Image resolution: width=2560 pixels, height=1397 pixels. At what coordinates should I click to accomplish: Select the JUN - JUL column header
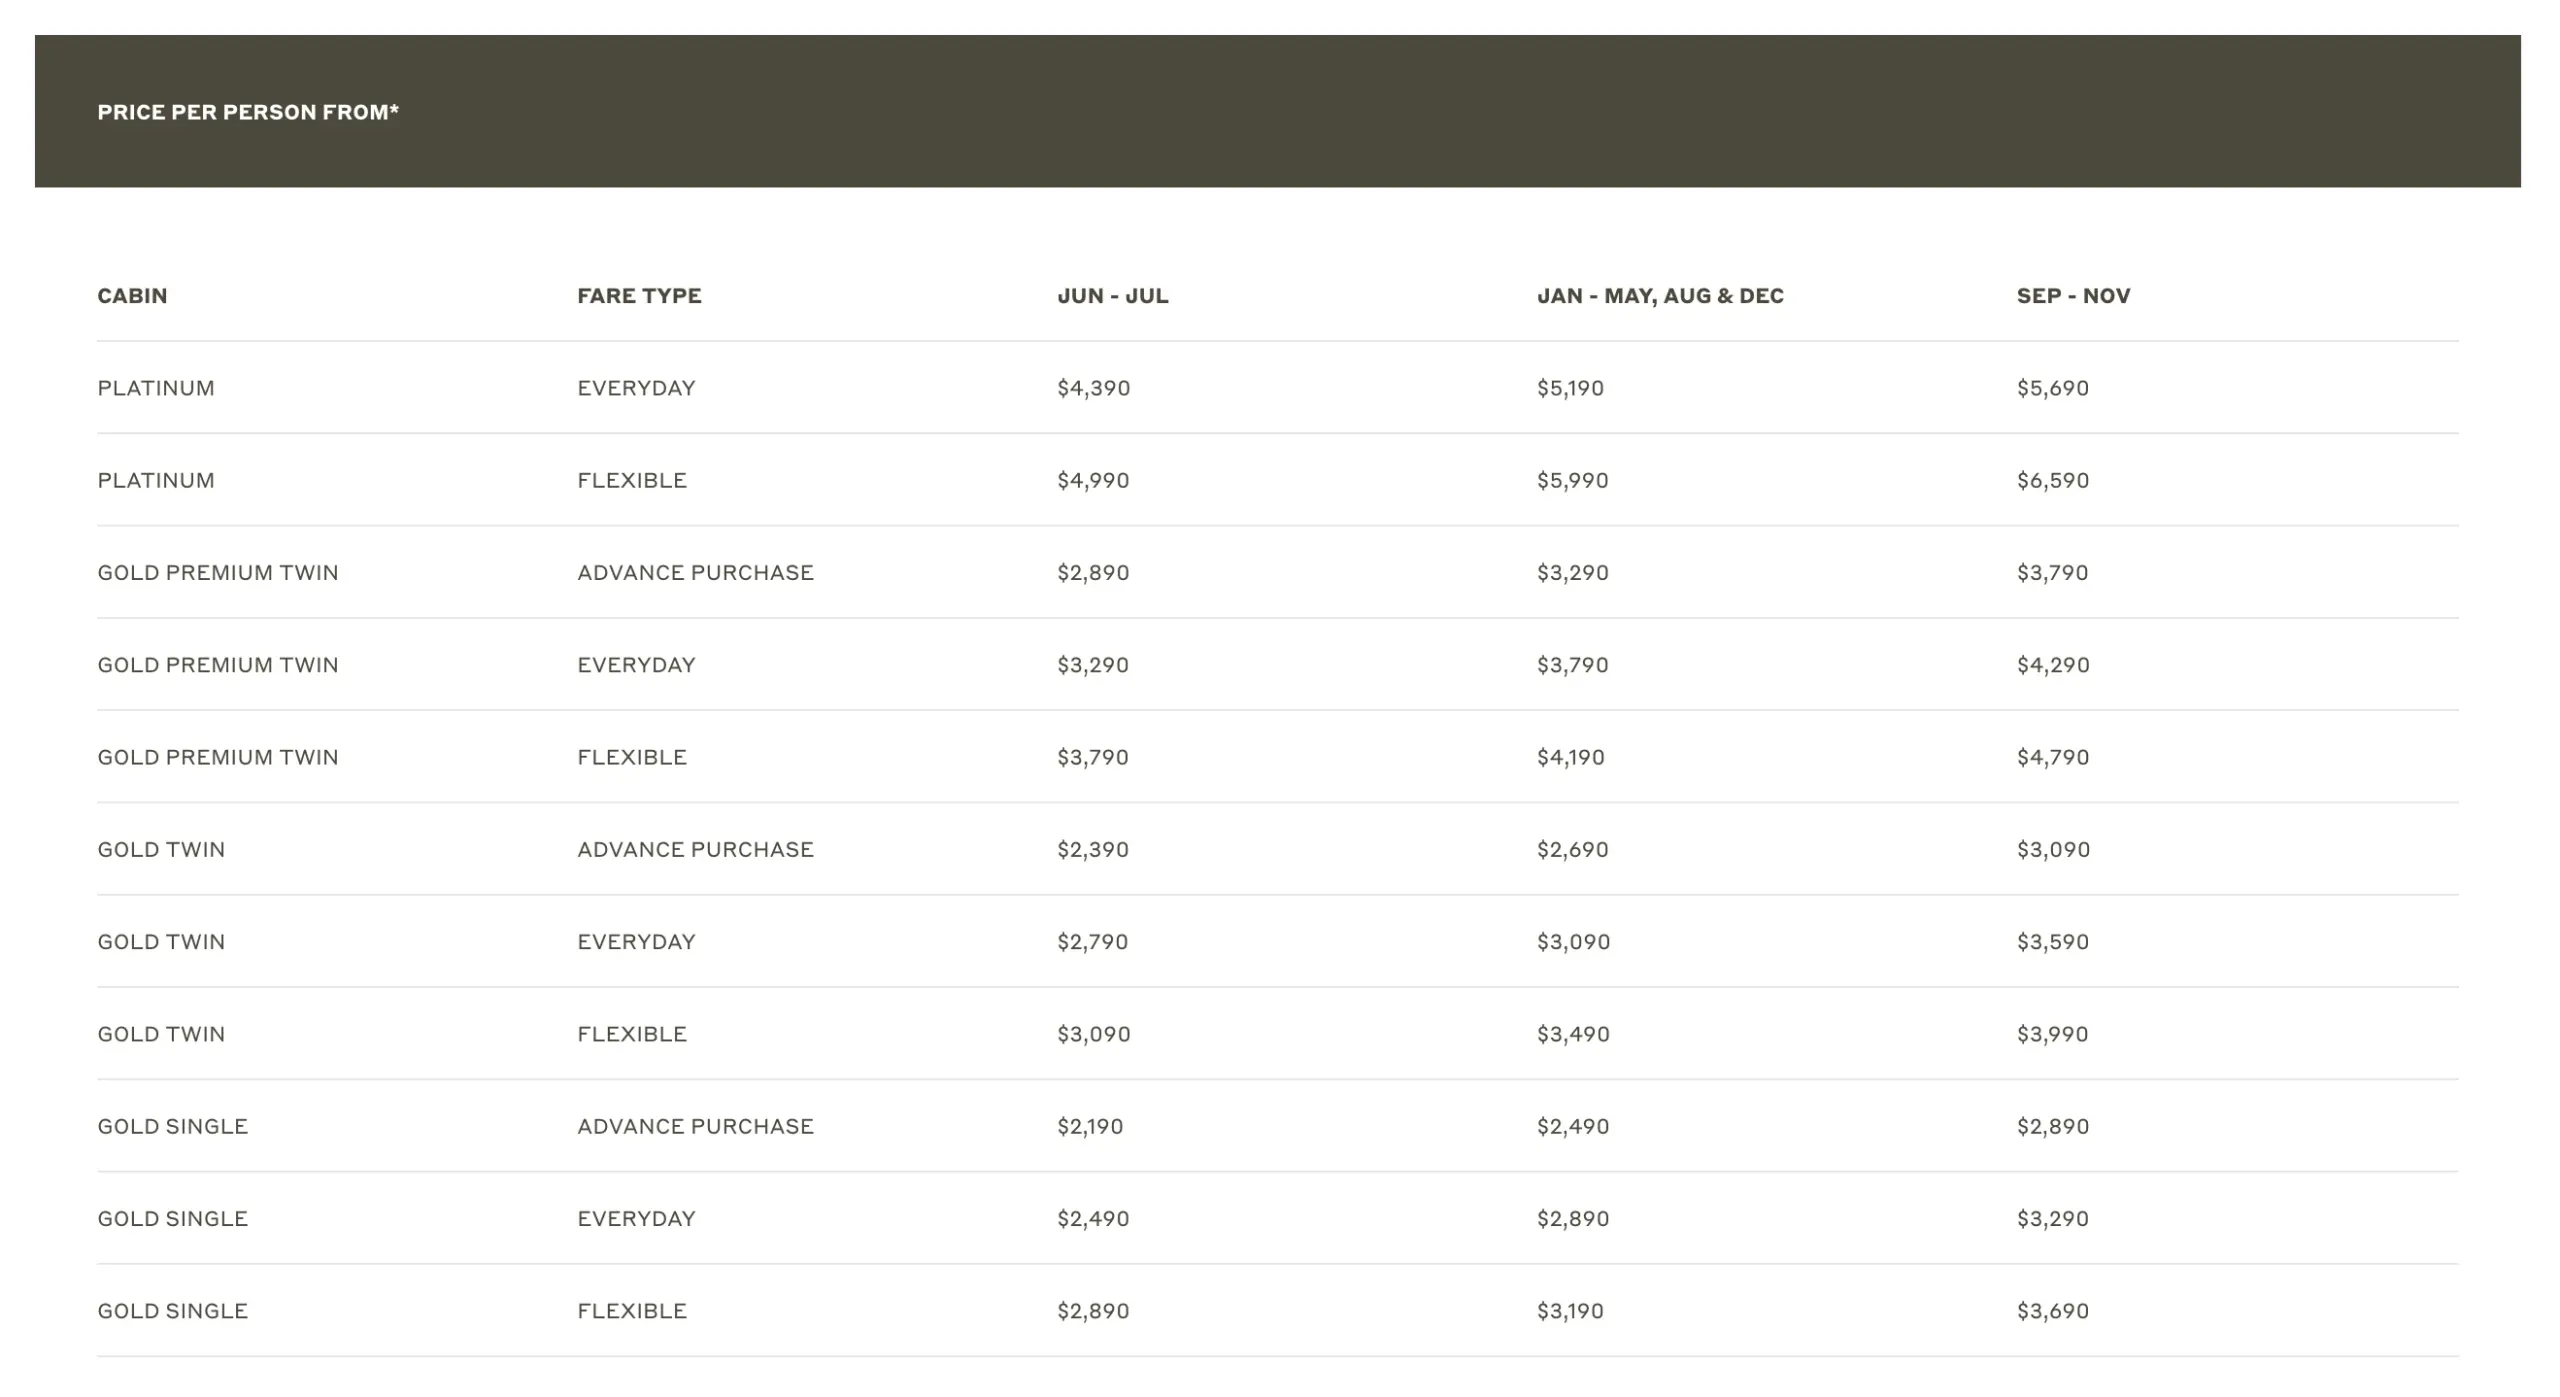pyautogui.click(x=1112, y=296)
